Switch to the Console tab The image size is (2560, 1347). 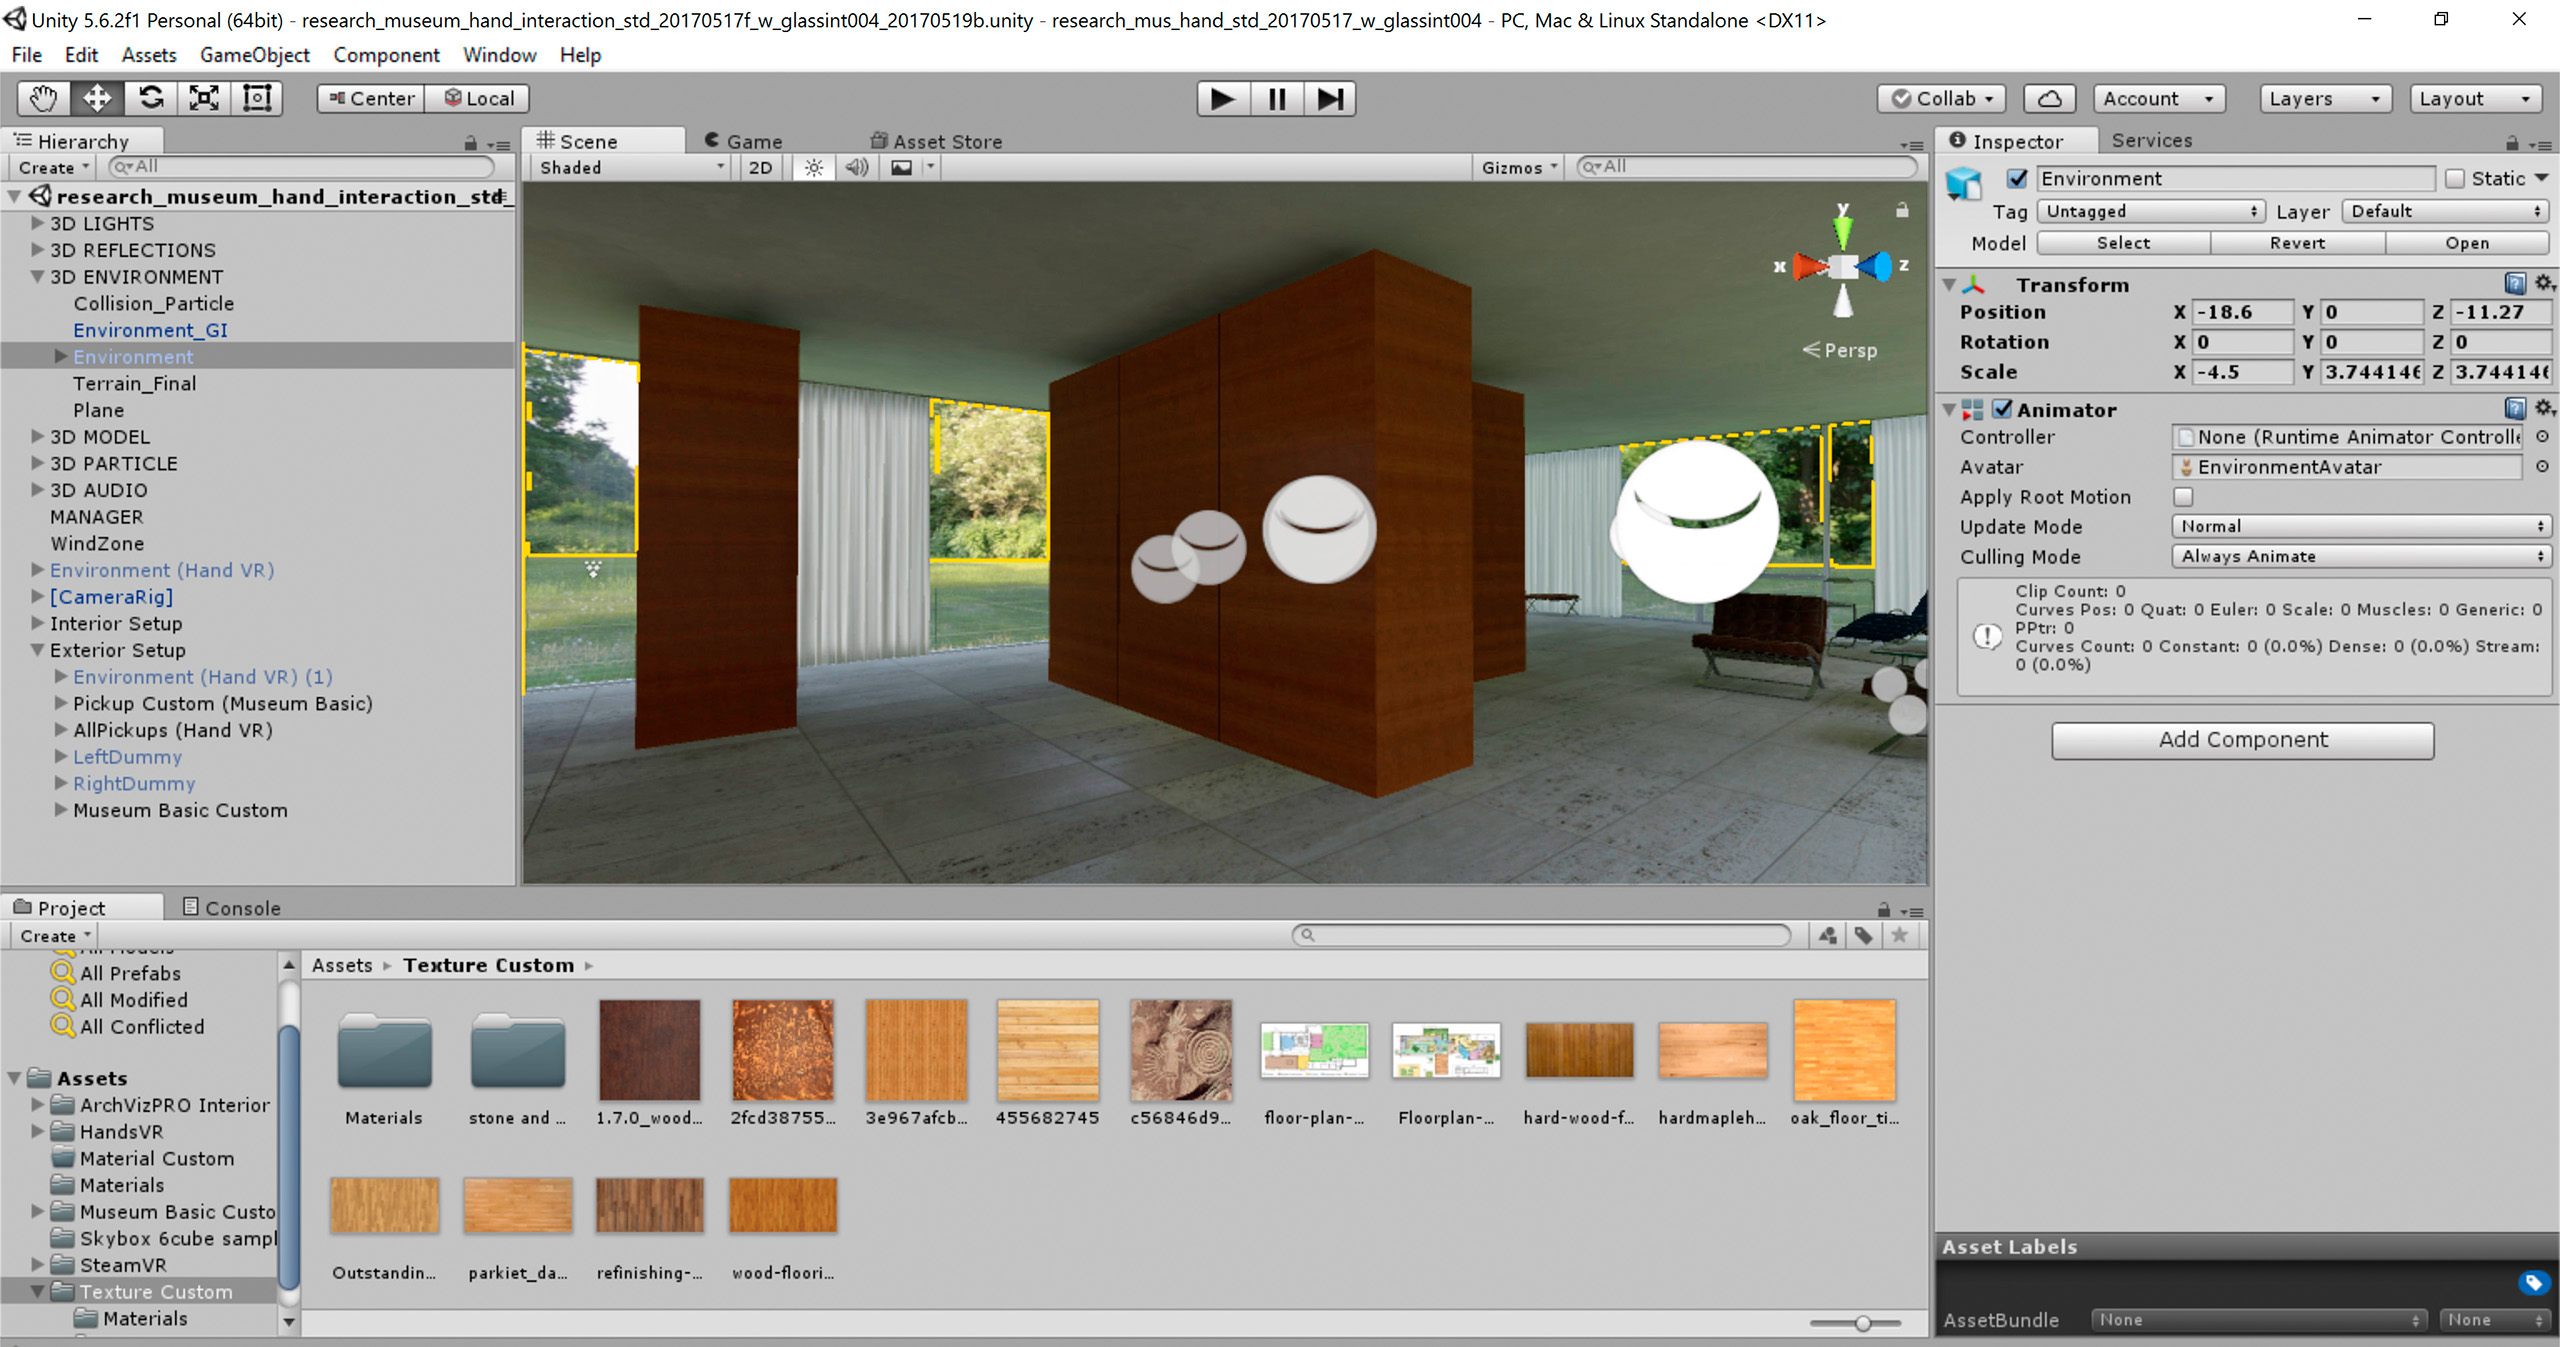point(232,907)
